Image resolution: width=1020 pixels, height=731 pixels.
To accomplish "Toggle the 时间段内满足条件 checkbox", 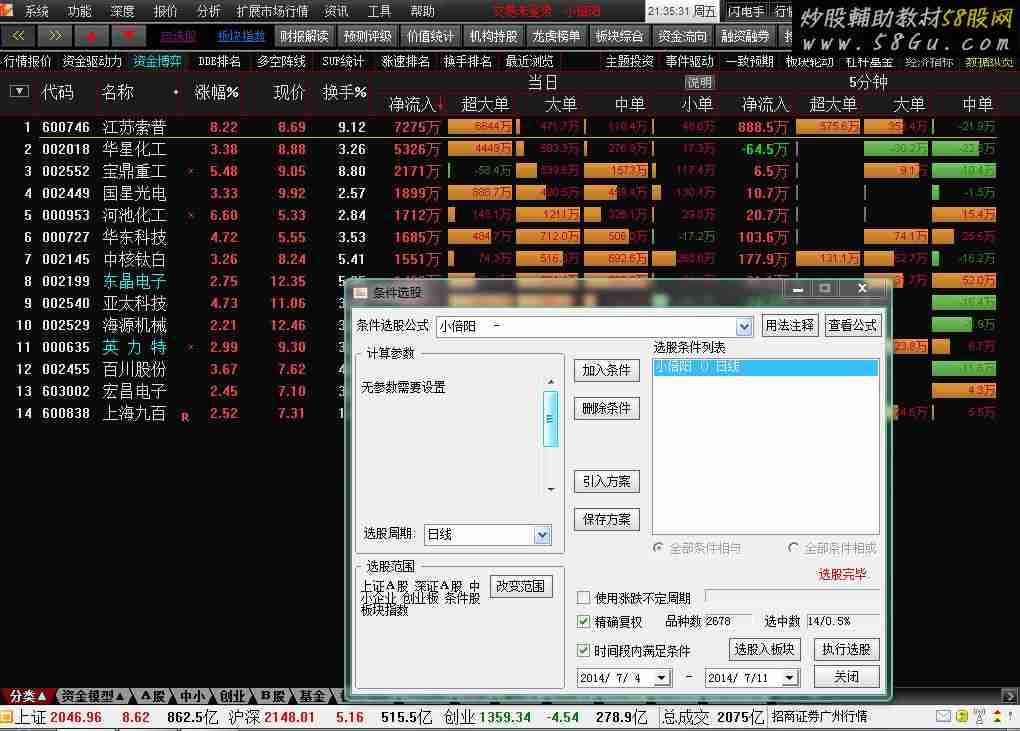I will (584, 651).
